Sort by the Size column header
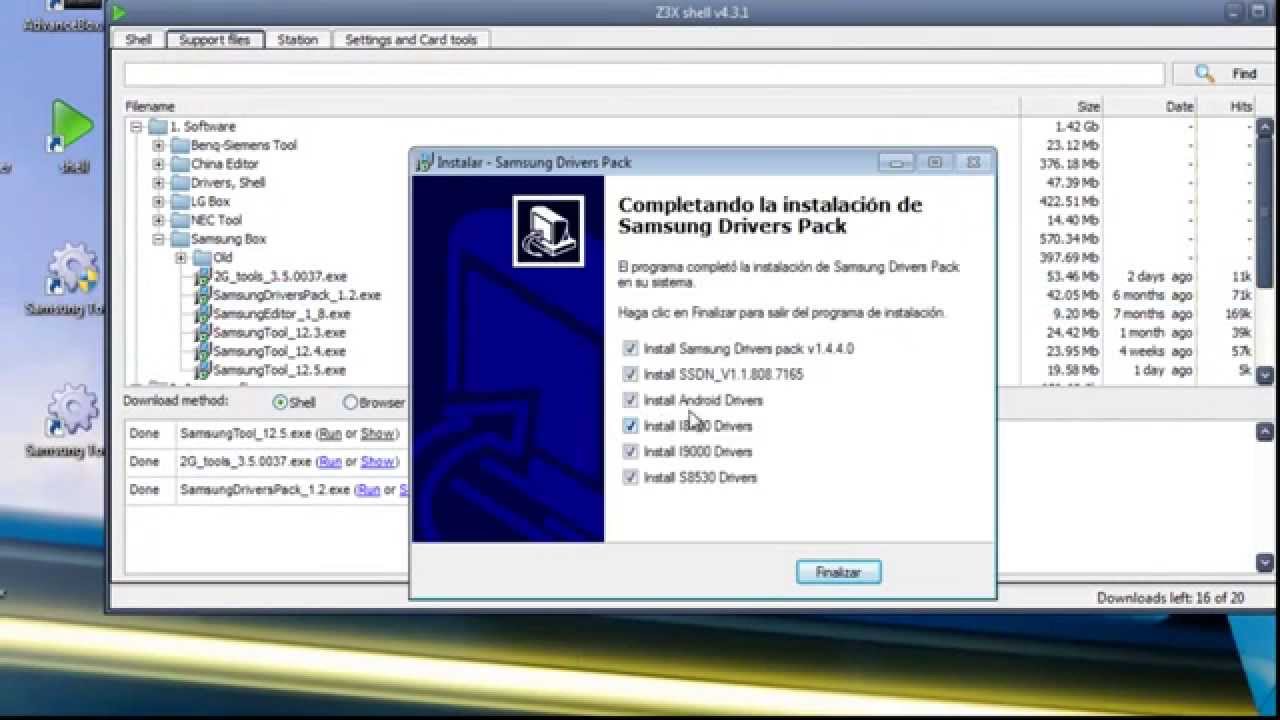This screenshot has height=720, width=1280. tap(1062, 106)
